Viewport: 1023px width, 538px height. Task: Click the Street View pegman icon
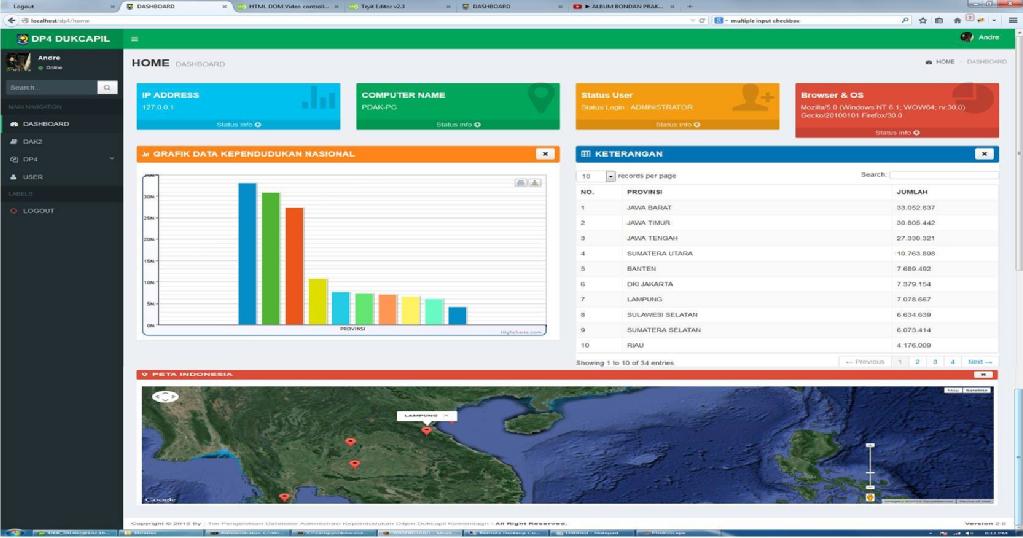pyautogui.click(x=869, y=496)
